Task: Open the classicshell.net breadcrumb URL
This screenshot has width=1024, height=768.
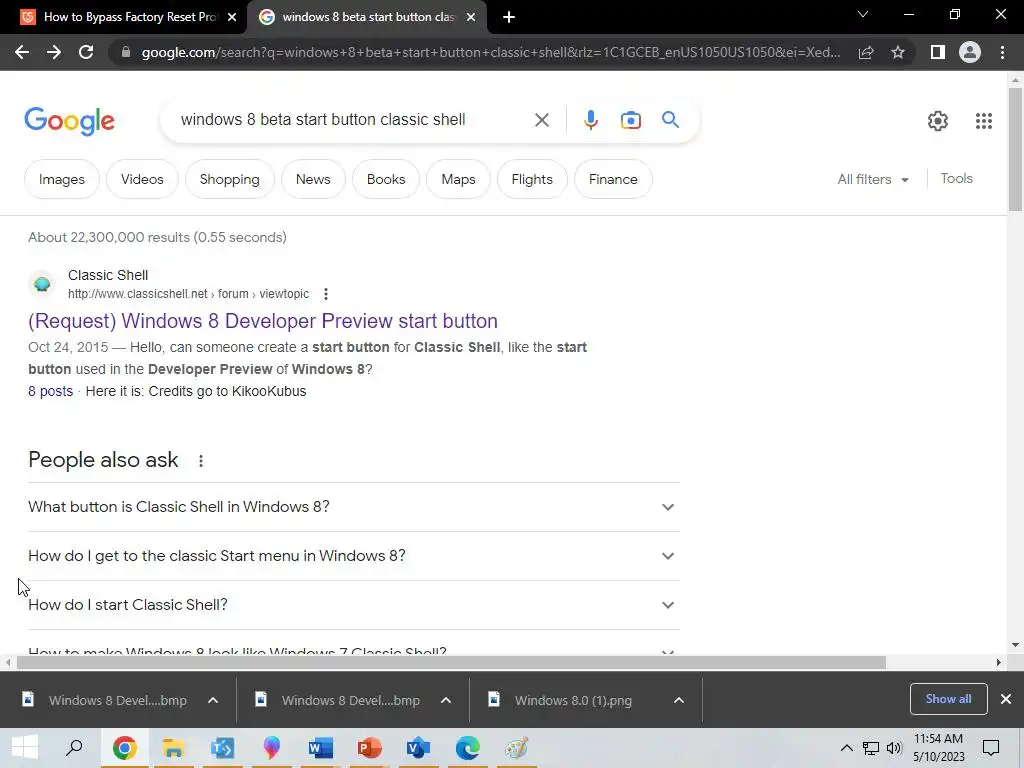Action: point(188,294)
